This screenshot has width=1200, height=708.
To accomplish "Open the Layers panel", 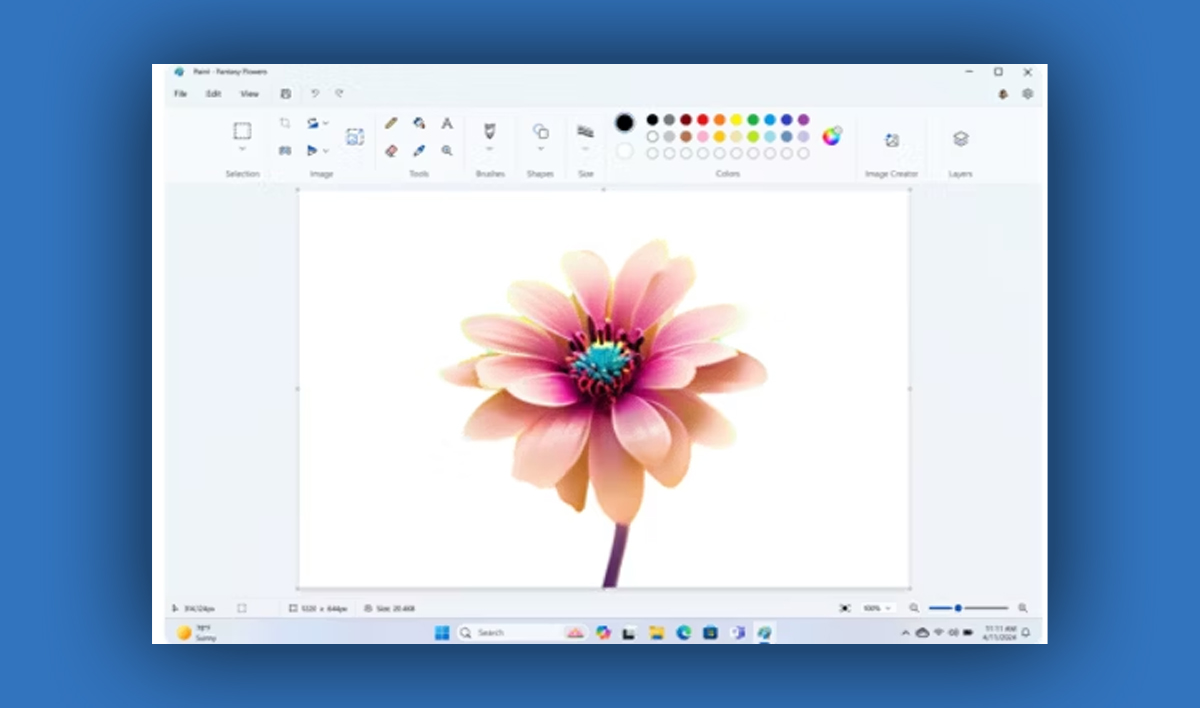I will (x=959, y=140).
